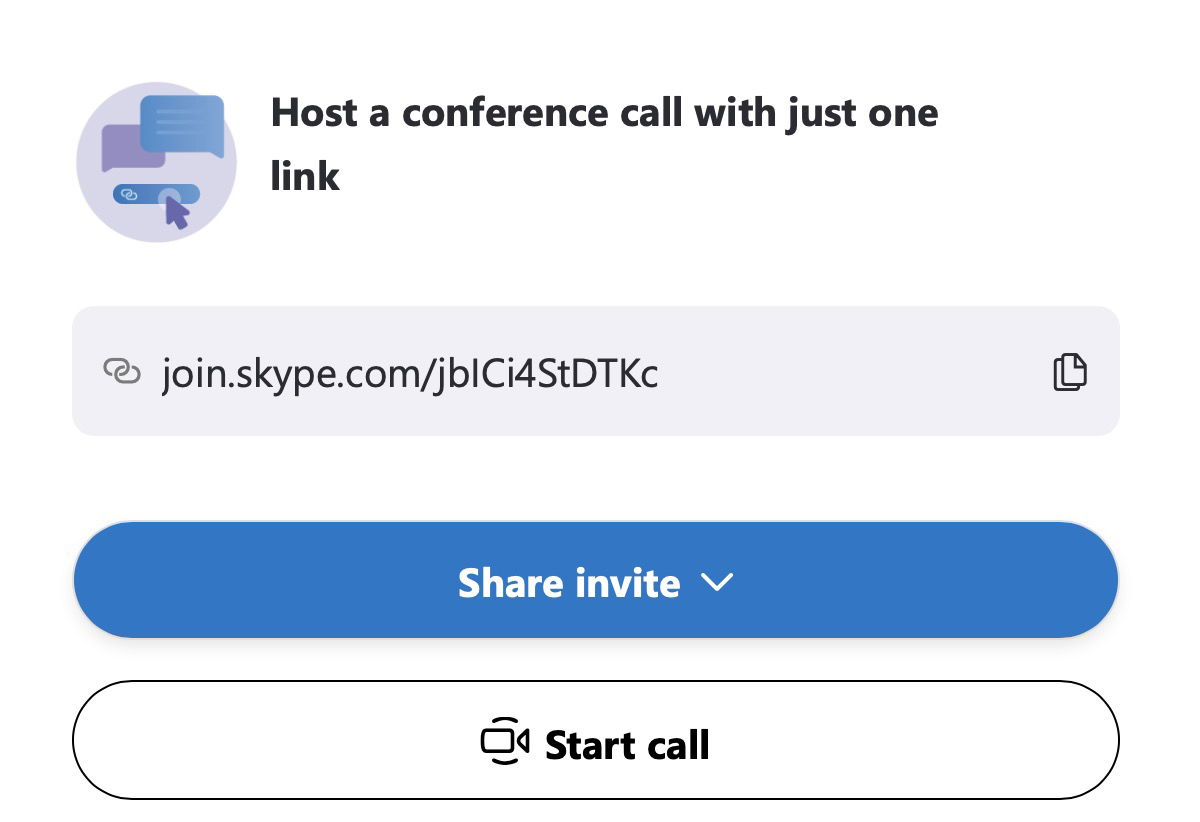Copy the Skype meeting link with the copy icon
Image resolution: width=1200 pixels, height=822 pixels.
pos(1070,372)
